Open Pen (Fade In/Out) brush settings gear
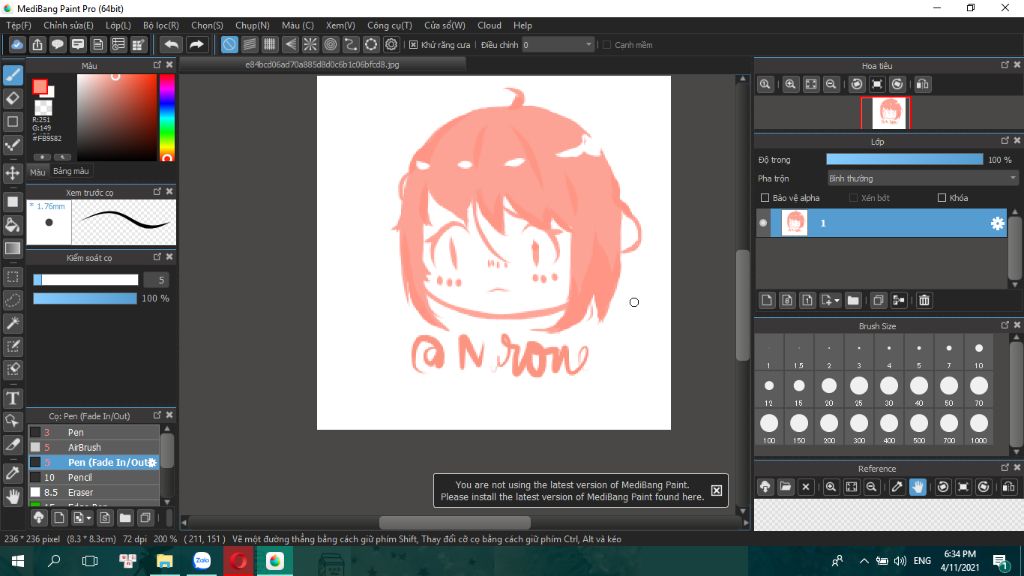This screenshot has height=576, width=1024. [152, 462]
